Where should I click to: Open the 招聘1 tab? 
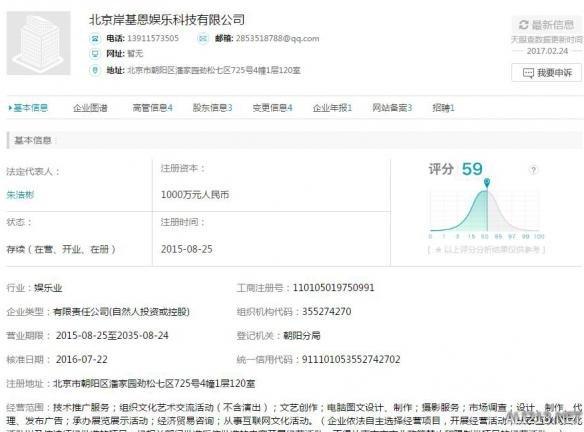pyautogui.click(x=443, y=108)
